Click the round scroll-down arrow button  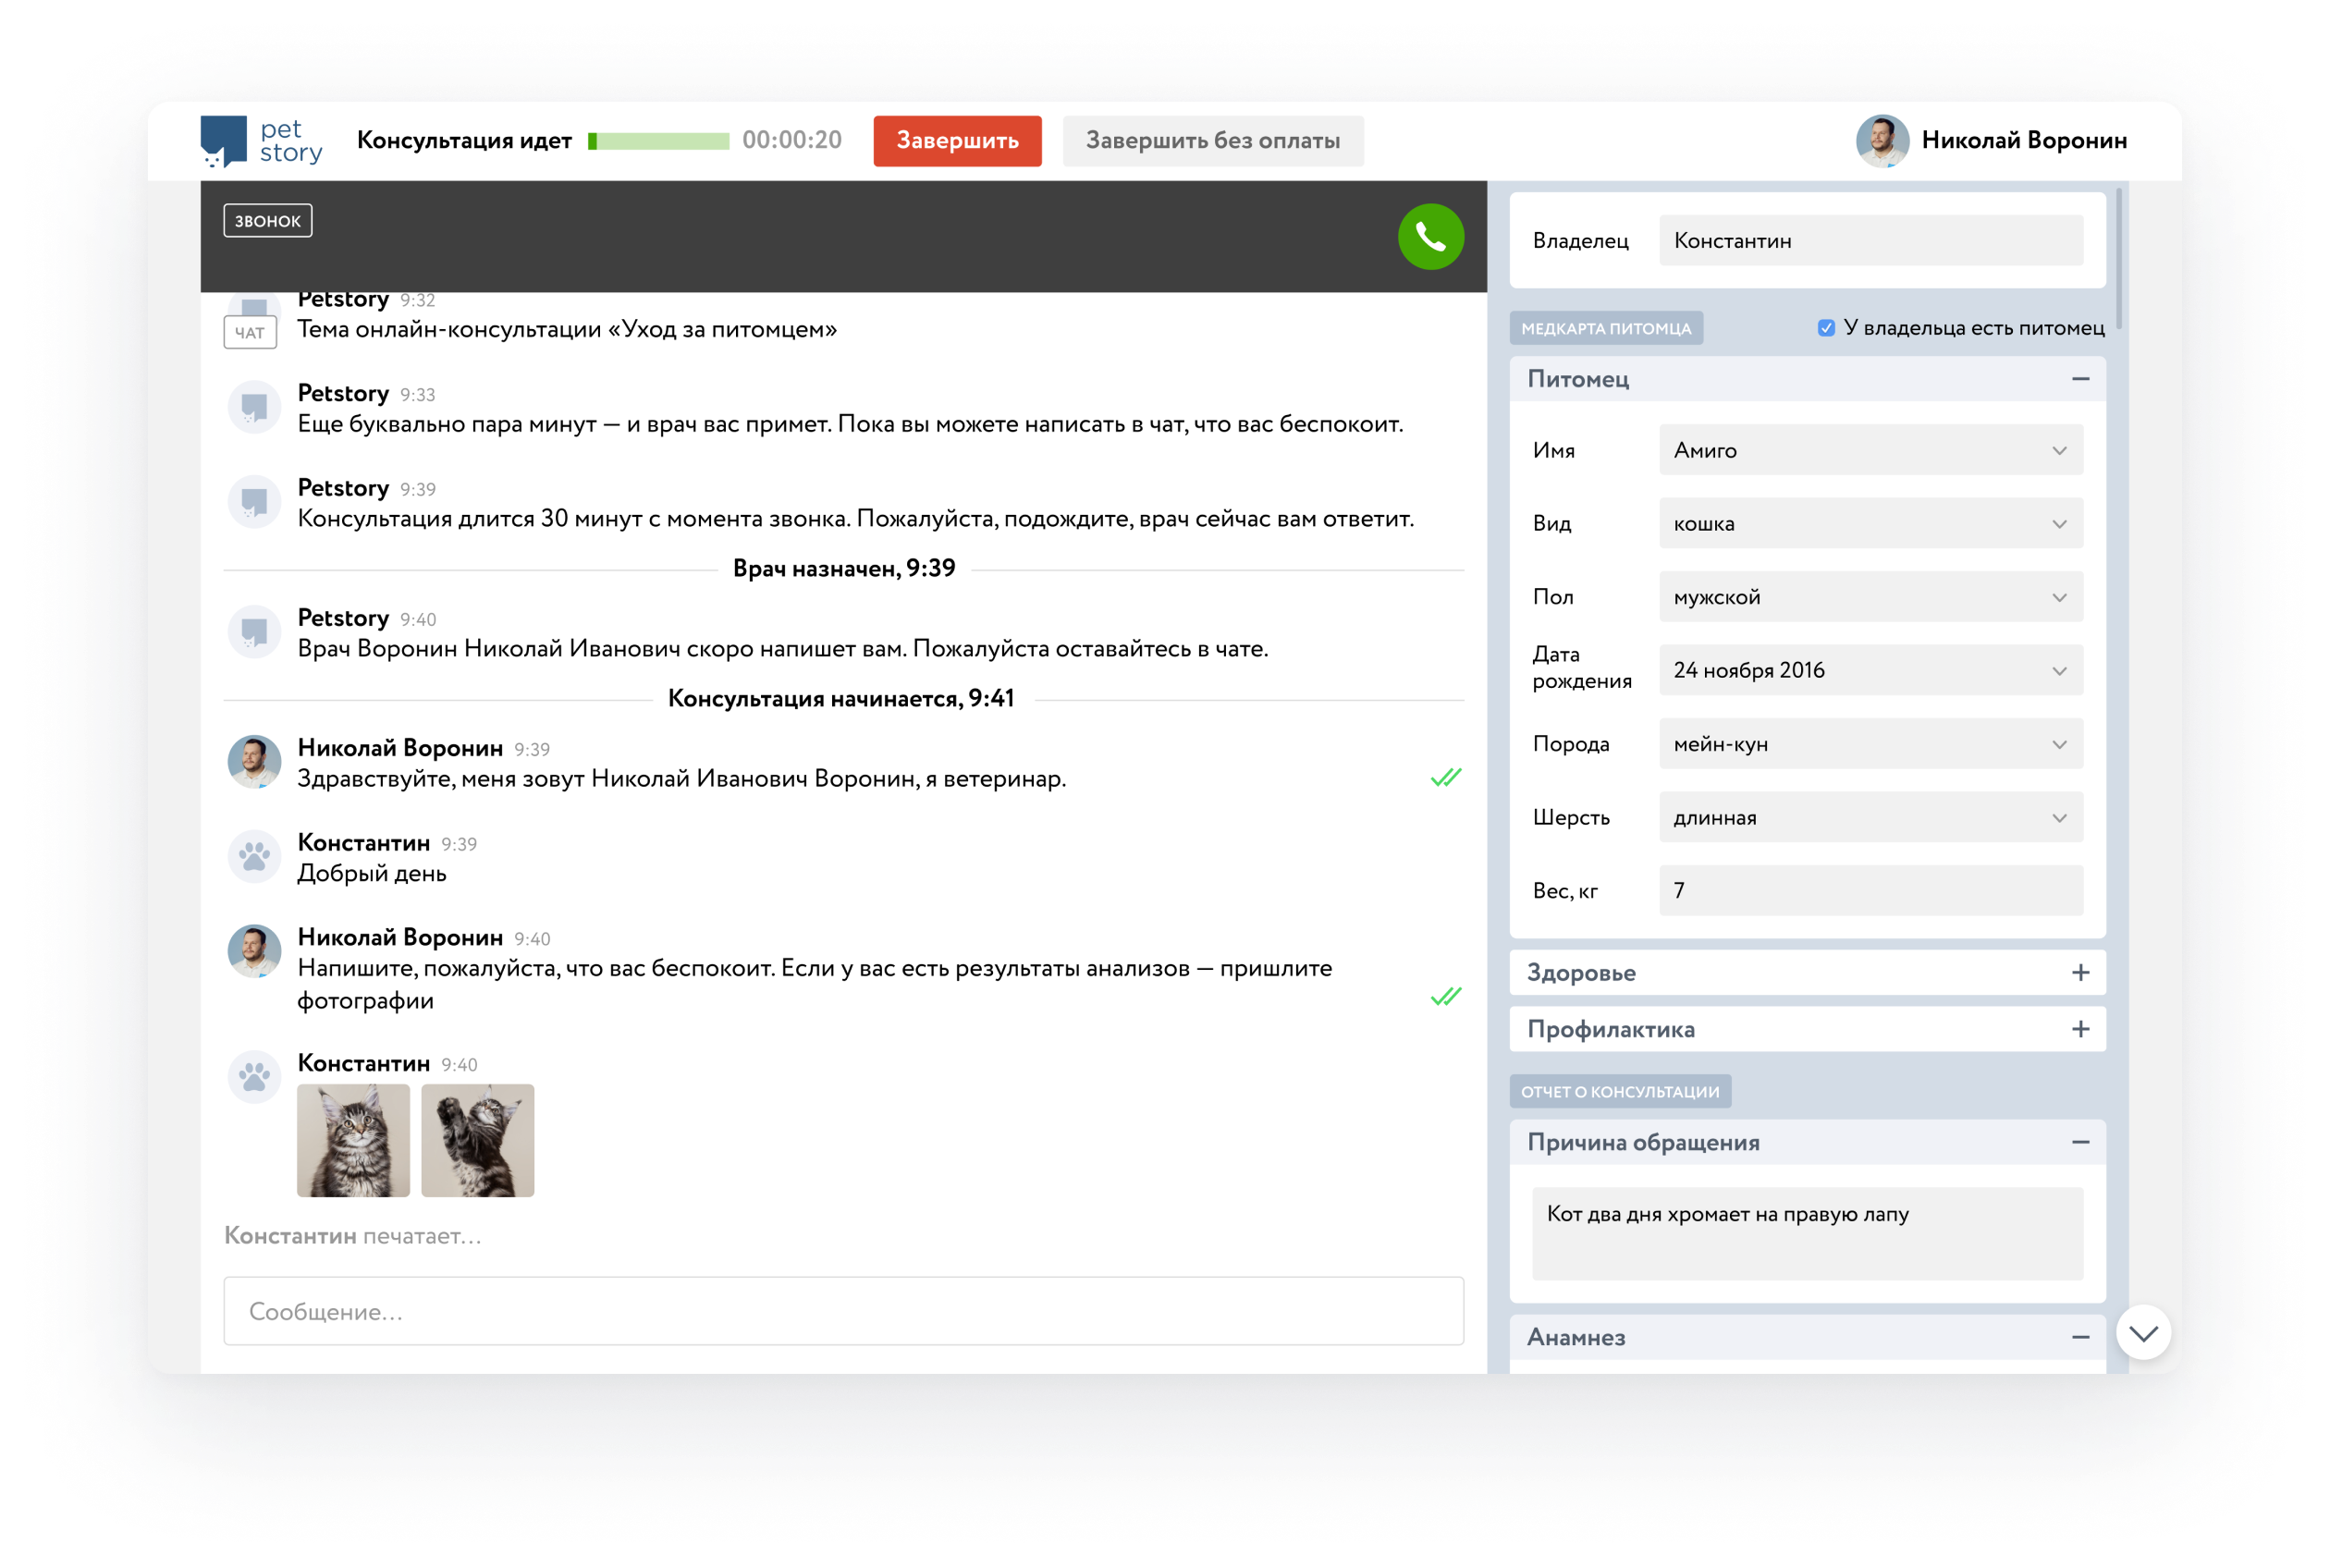coord(2142,1332)
